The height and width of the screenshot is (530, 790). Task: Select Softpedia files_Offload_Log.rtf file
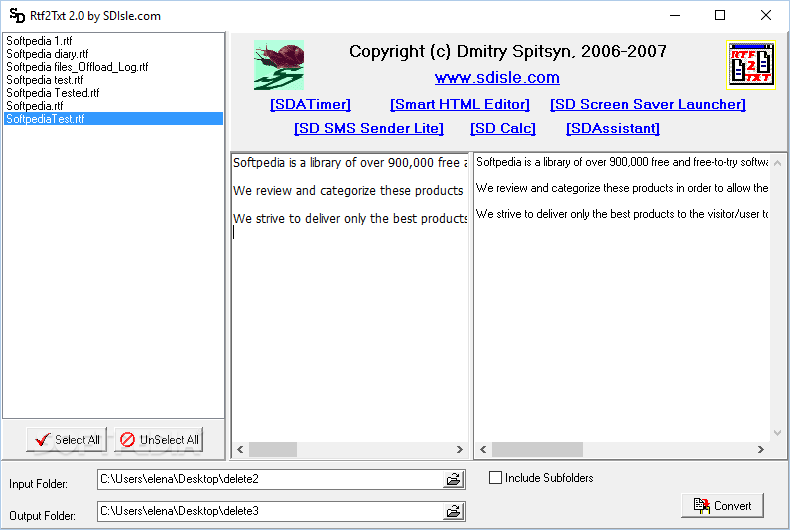[x=113, y=67]
